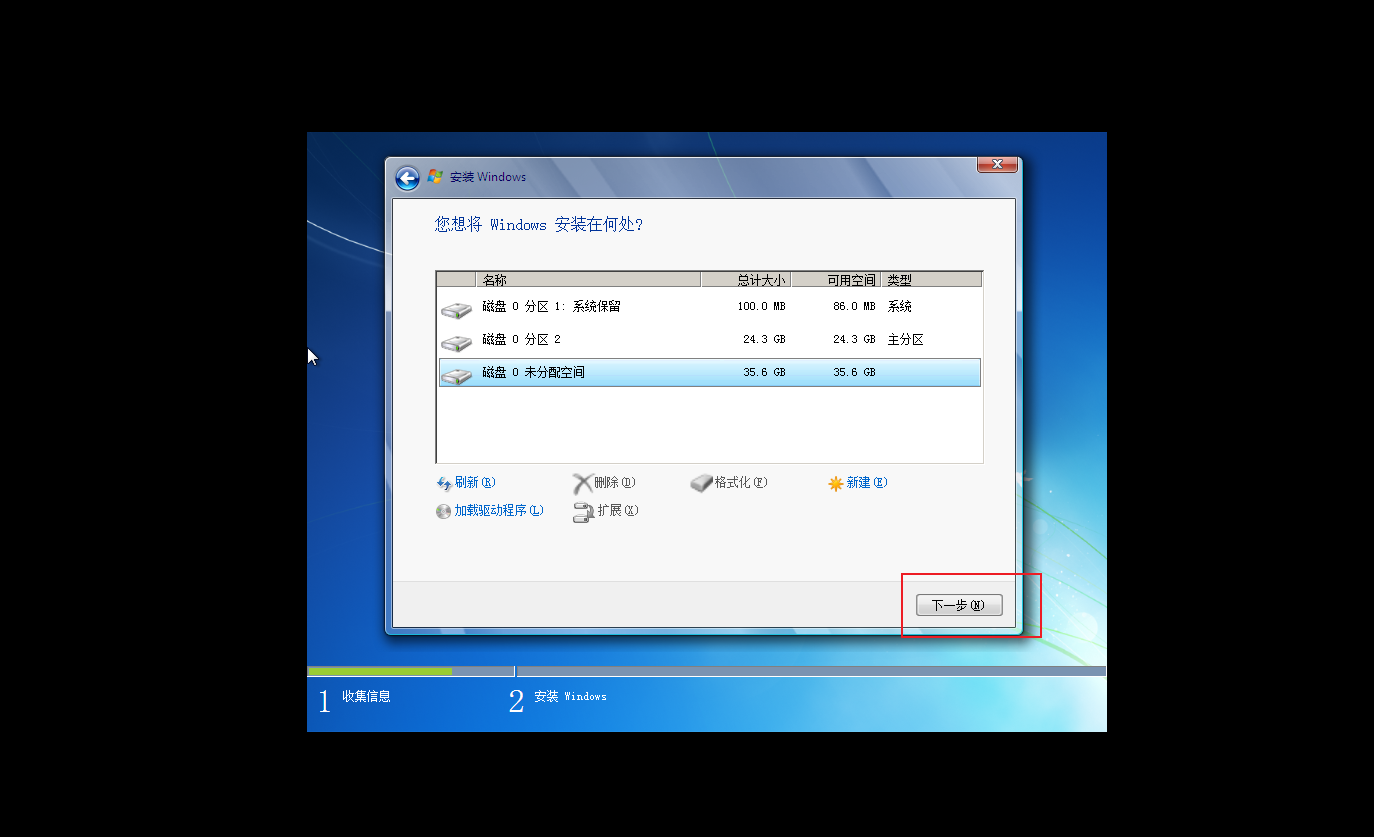
Task: Click the 加载驱动程序 disc icon
Action: pyautogui.click(x=444, y=511)
